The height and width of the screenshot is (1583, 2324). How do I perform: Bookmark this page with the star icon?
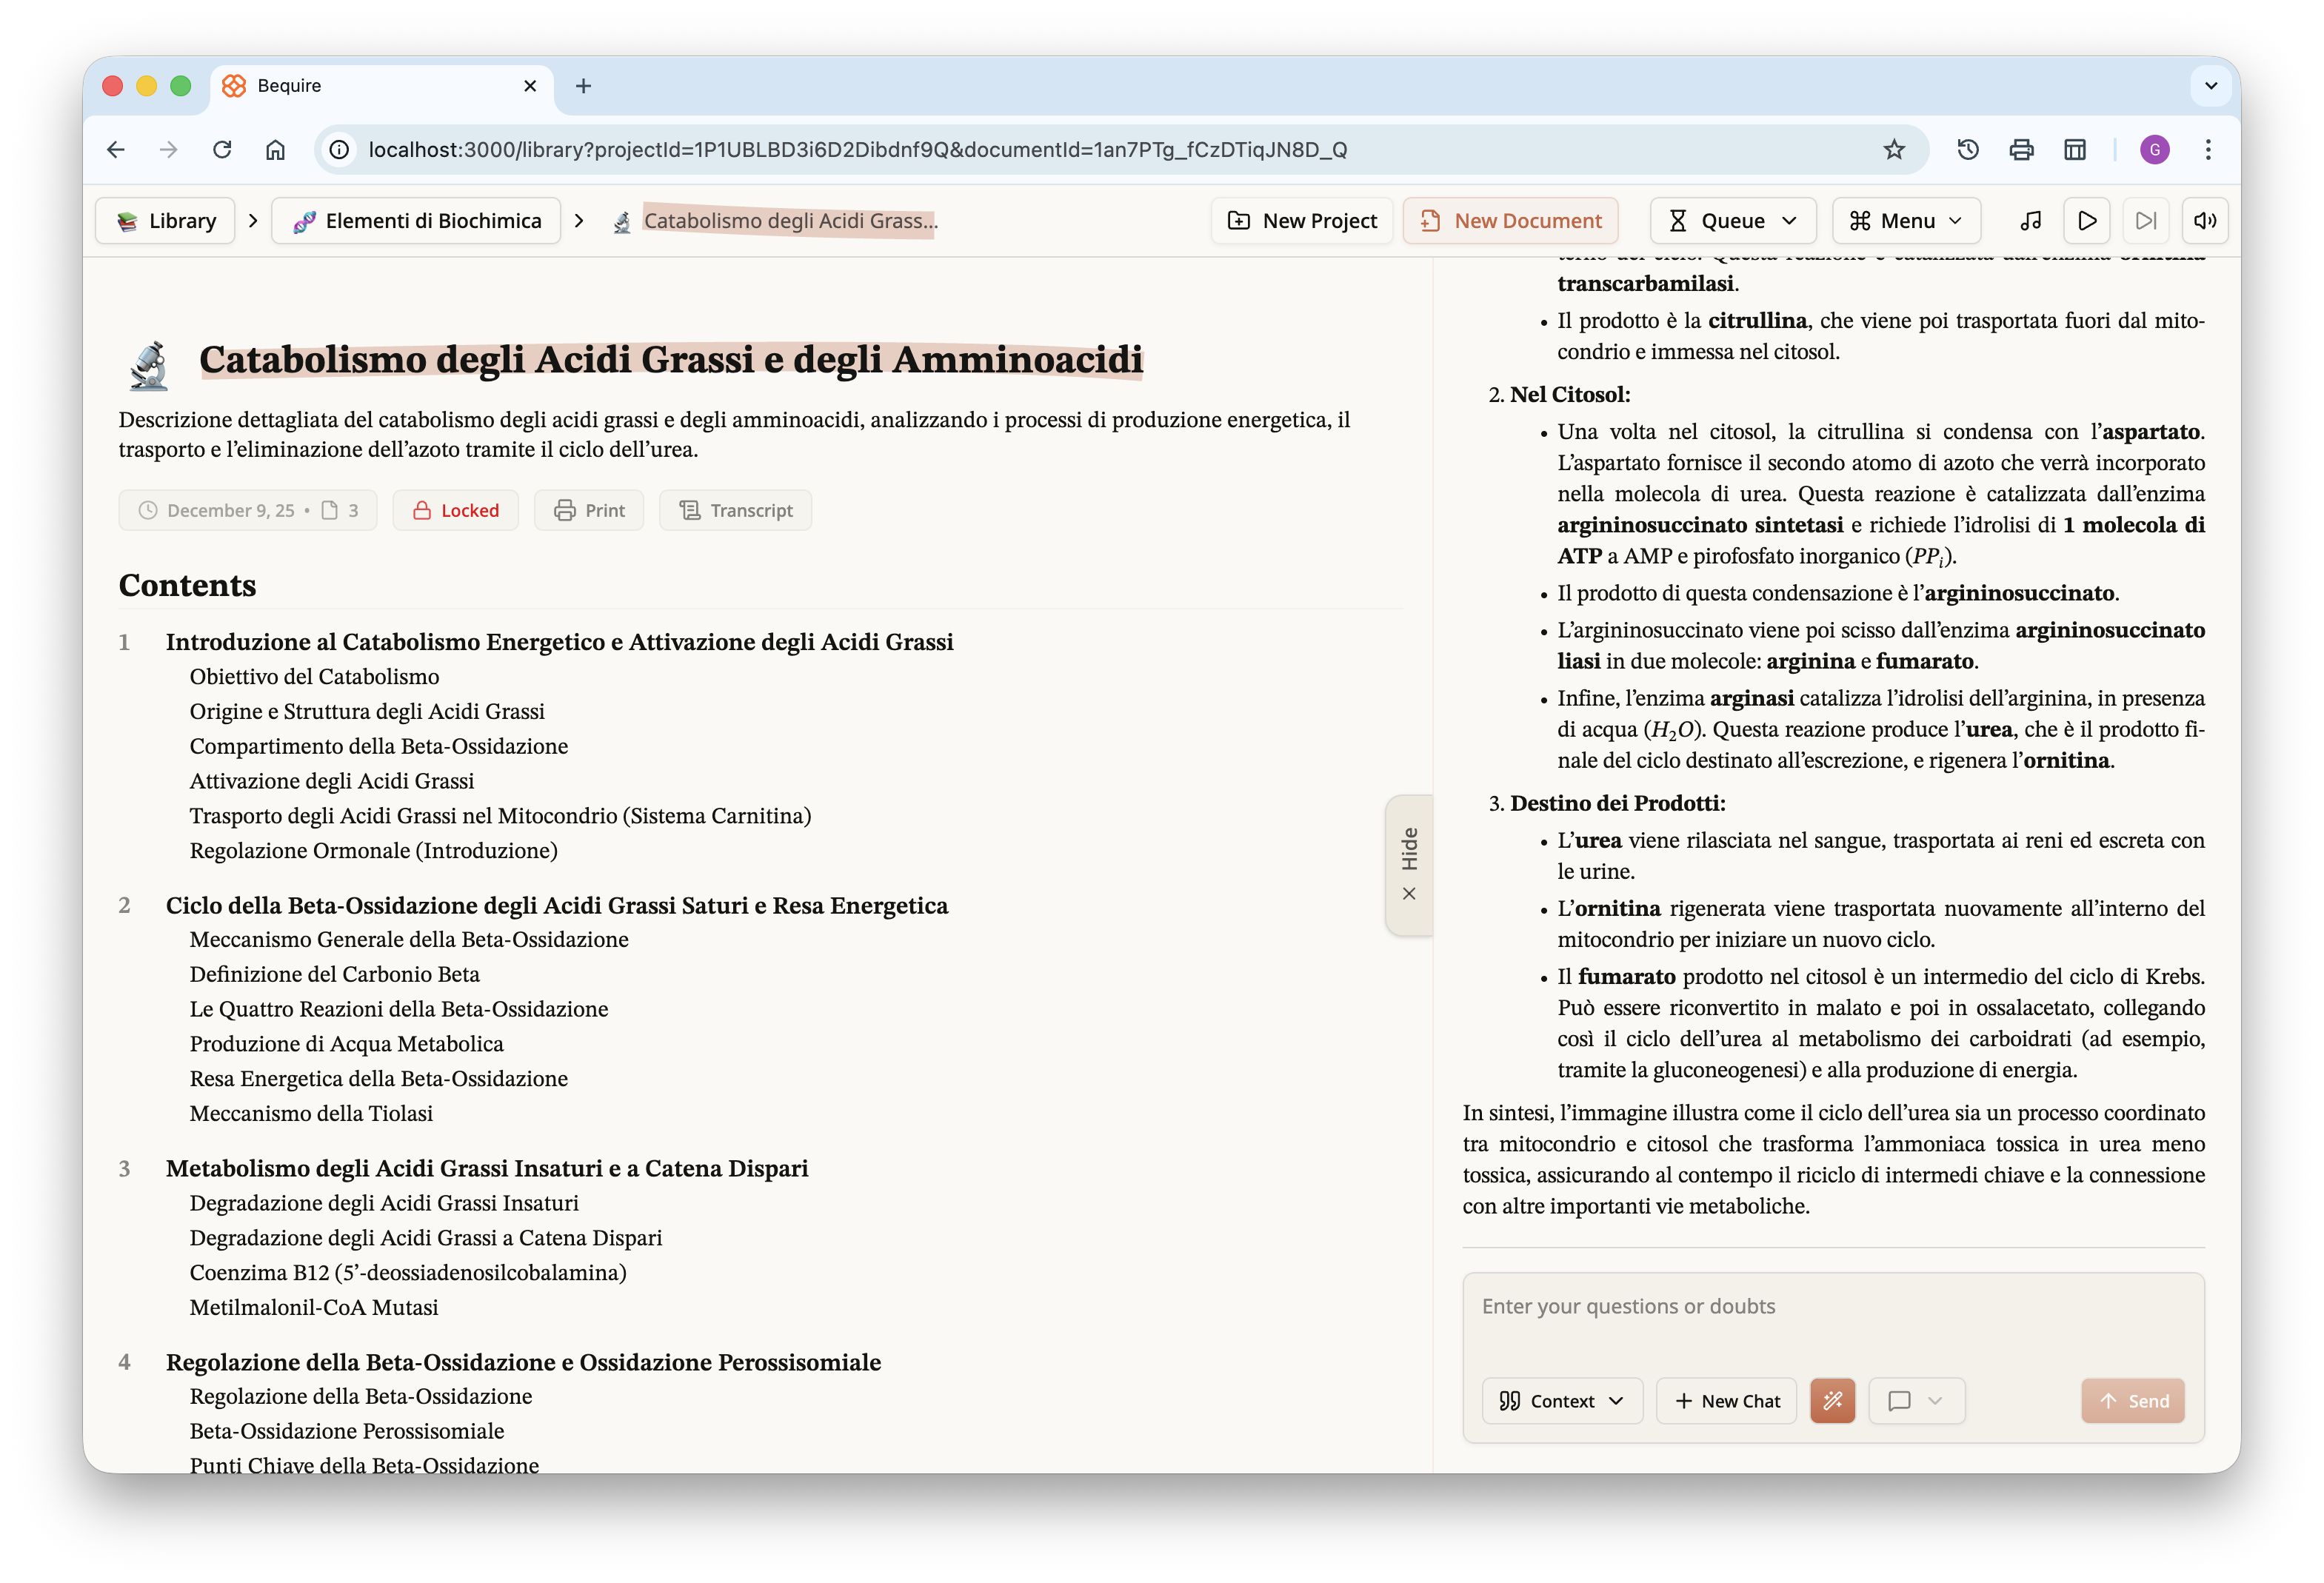1894,150
